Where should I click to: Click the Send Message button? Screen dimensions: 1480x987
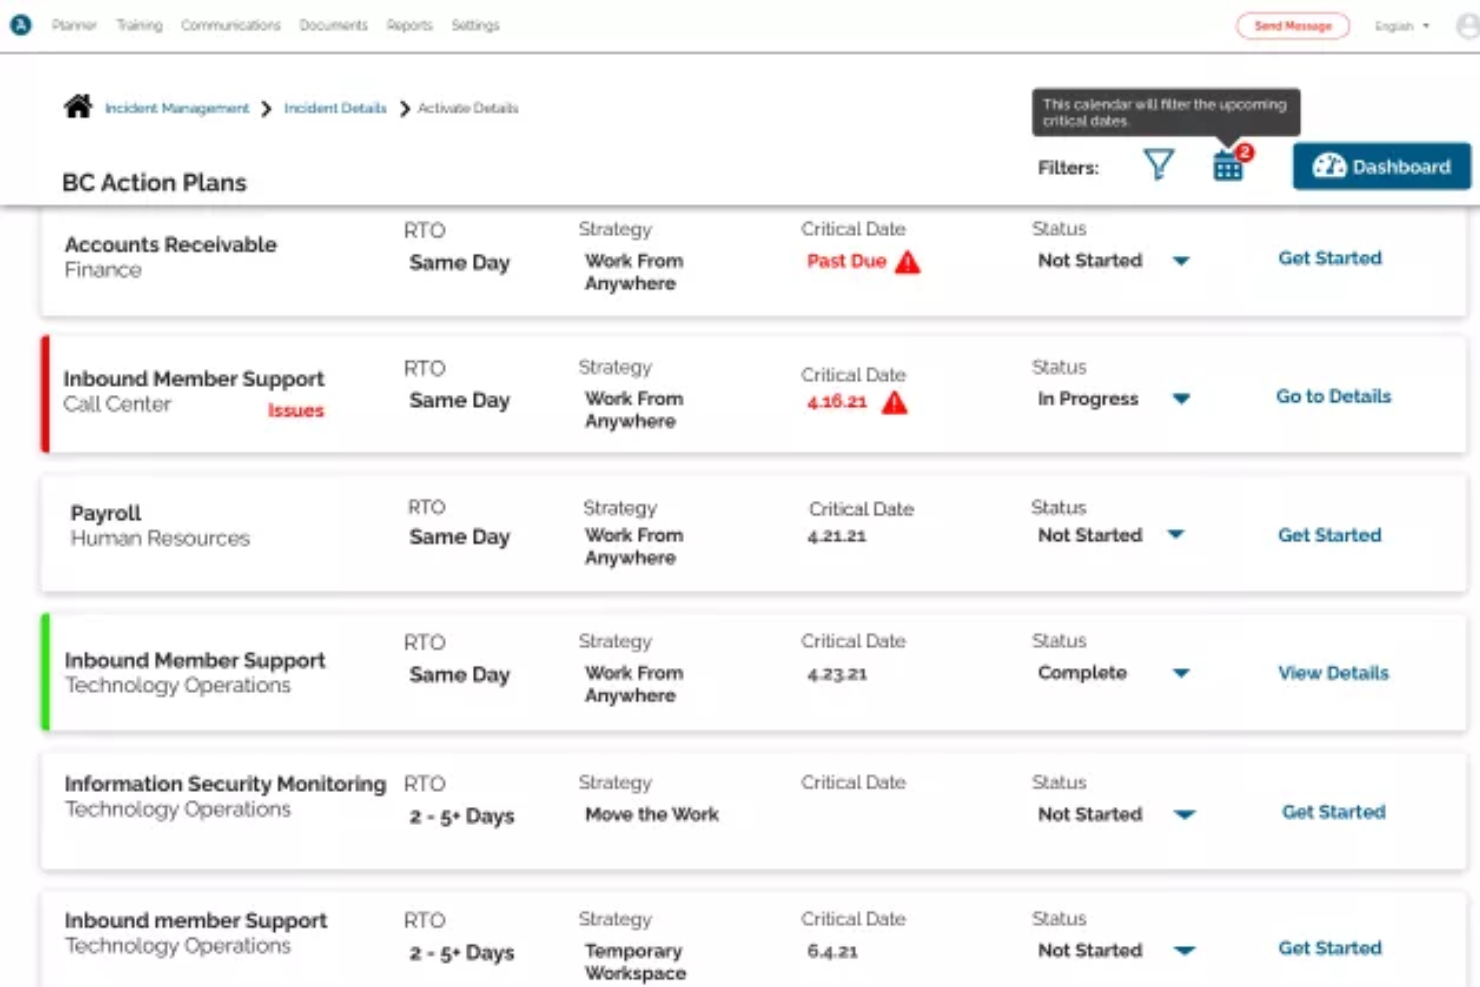coord(1293,26)
